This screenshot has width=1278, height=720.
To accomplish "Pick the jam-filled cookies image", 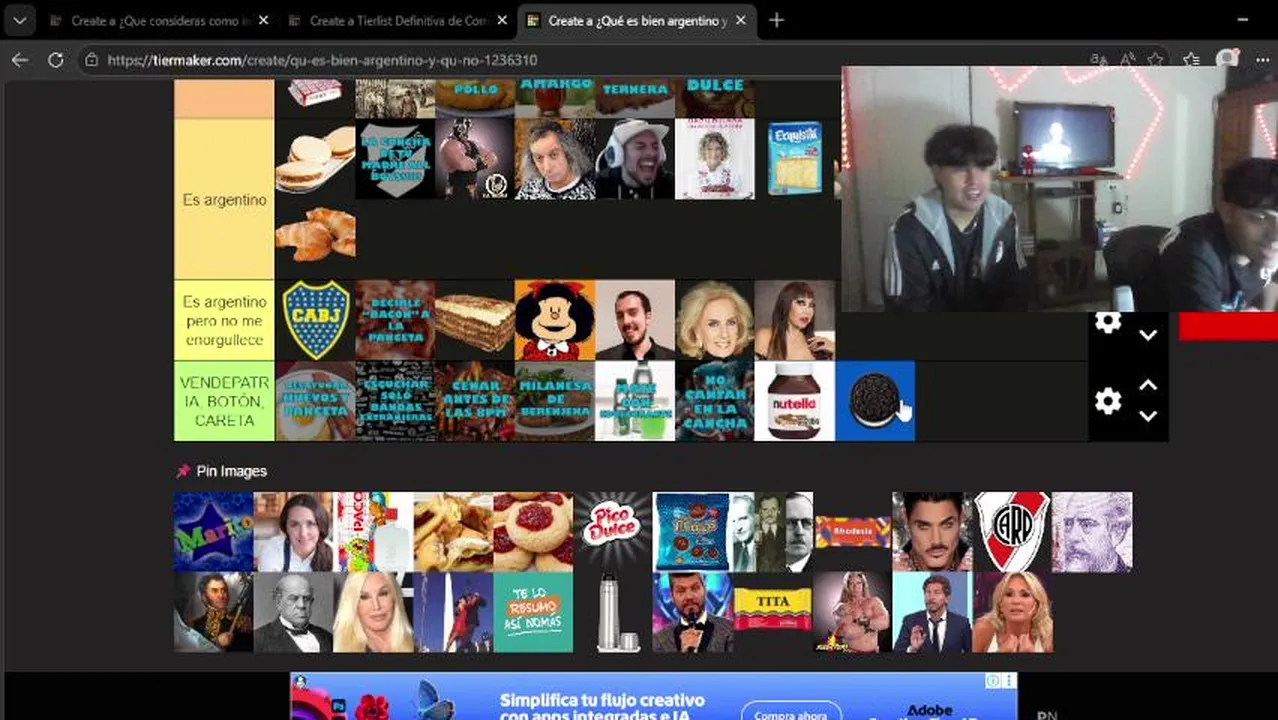I will (533, 531).
